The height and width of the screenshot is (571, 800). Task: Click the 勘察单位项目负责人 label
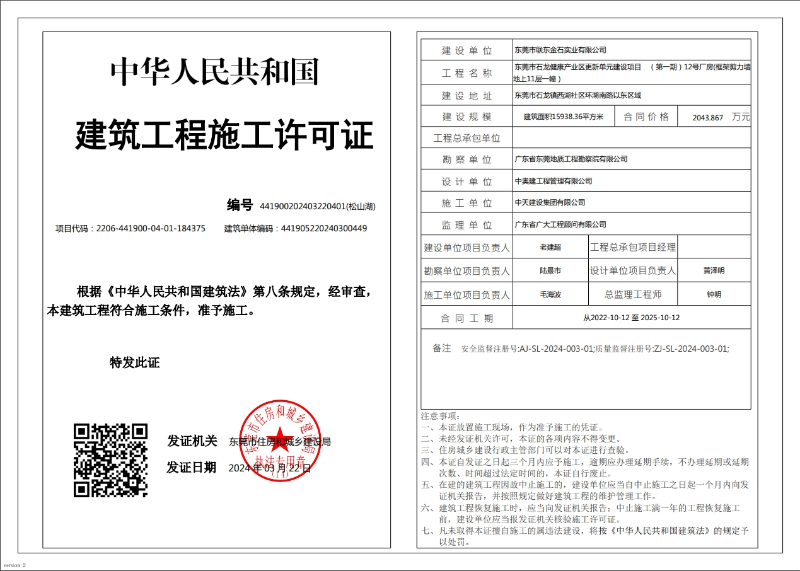(x=467, y=271)
